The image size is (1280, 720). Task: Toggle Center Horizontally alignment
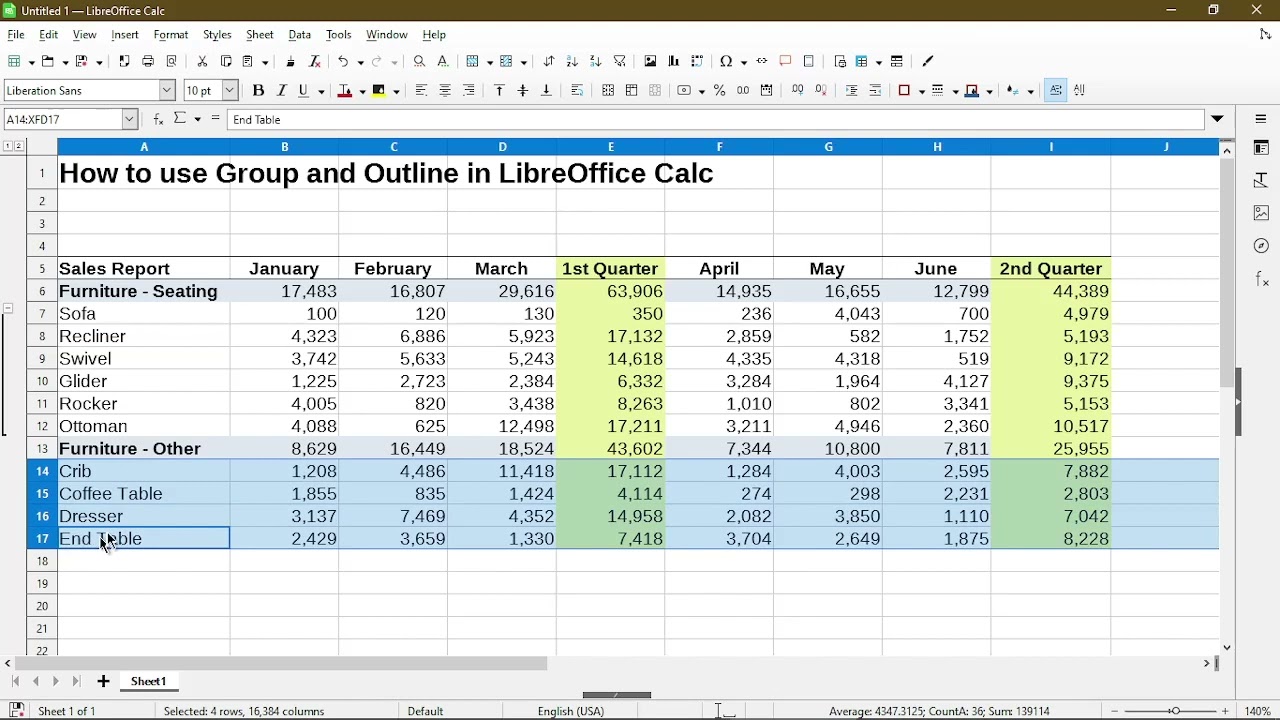445,91
